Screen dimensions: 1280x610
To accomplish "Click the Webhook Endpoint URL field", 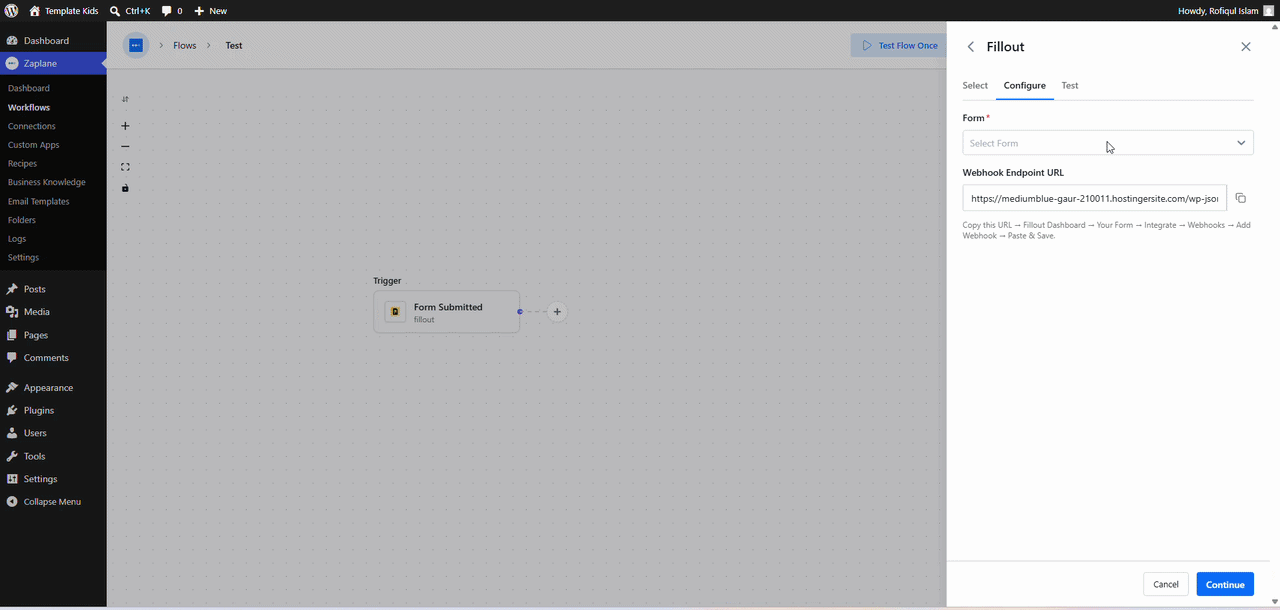I will [1094, 198].
